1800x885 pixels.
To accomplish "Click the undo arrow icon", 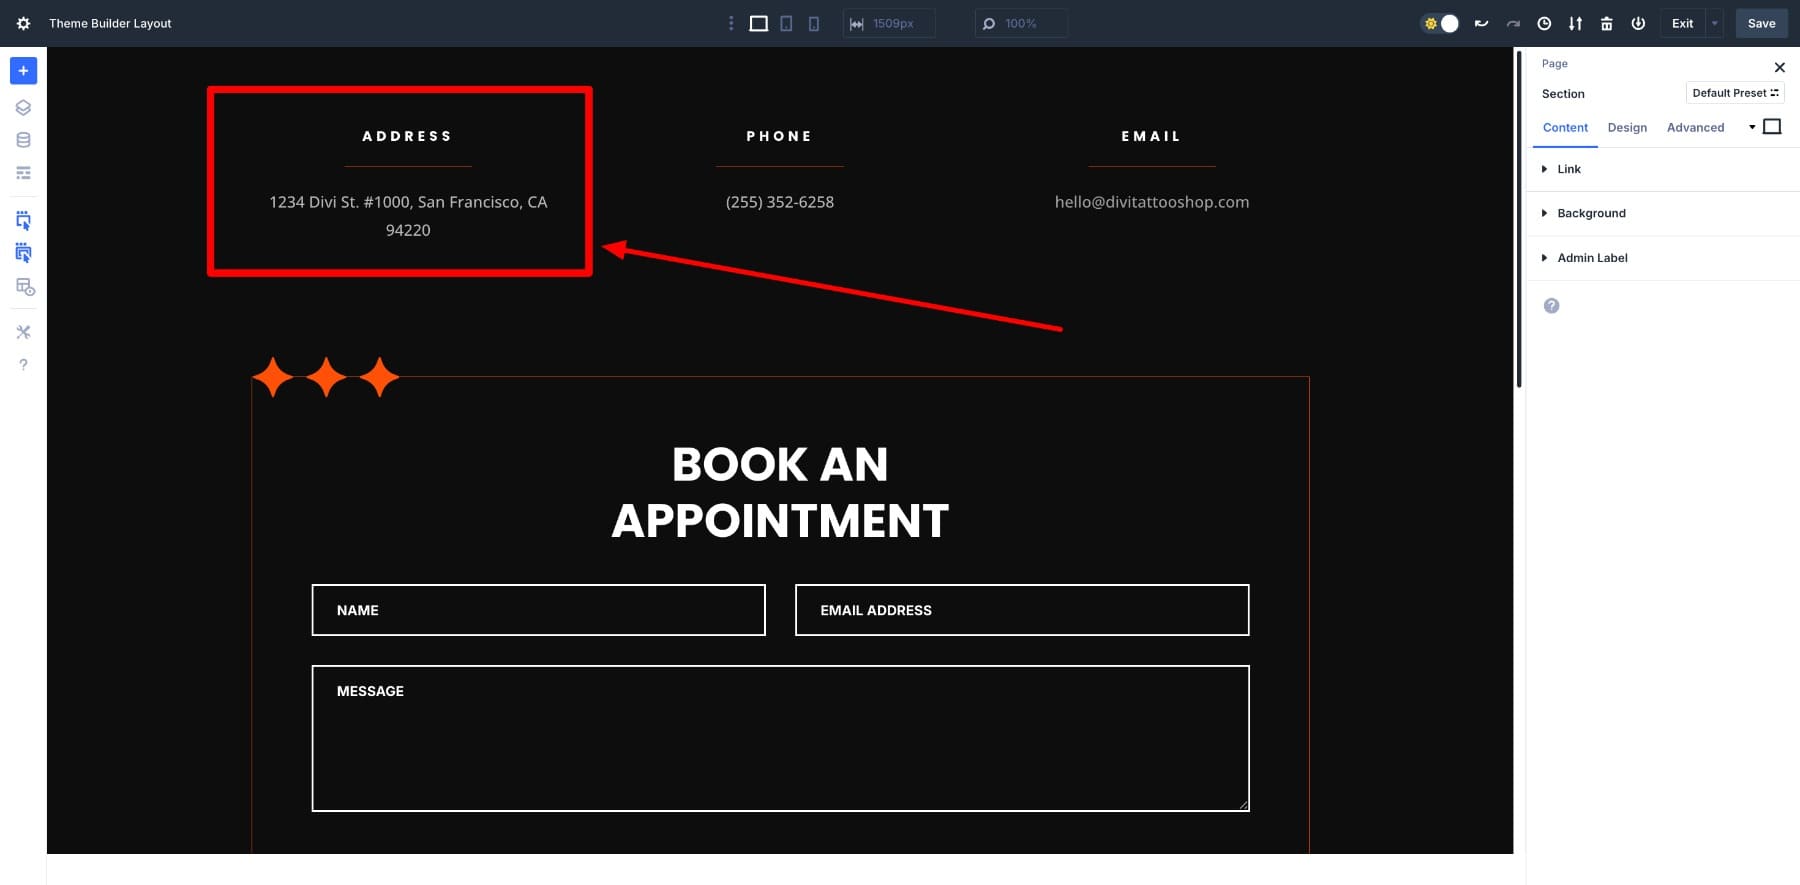I will pyautogui.click(x=1481, y=23).
